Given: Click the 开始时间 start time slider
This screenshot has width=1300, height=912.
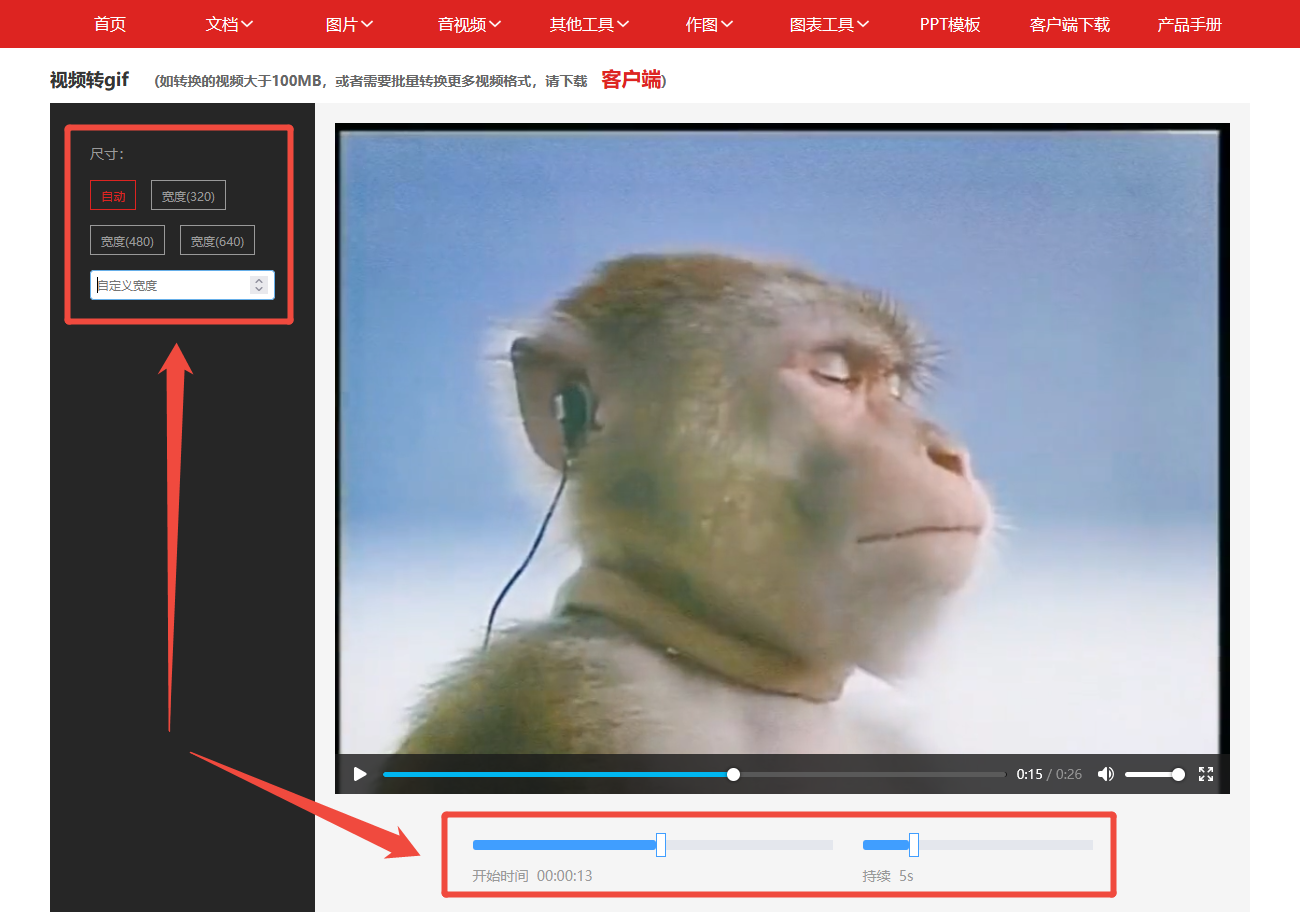Looking at the screenshot, I should (x=652, y=845).
